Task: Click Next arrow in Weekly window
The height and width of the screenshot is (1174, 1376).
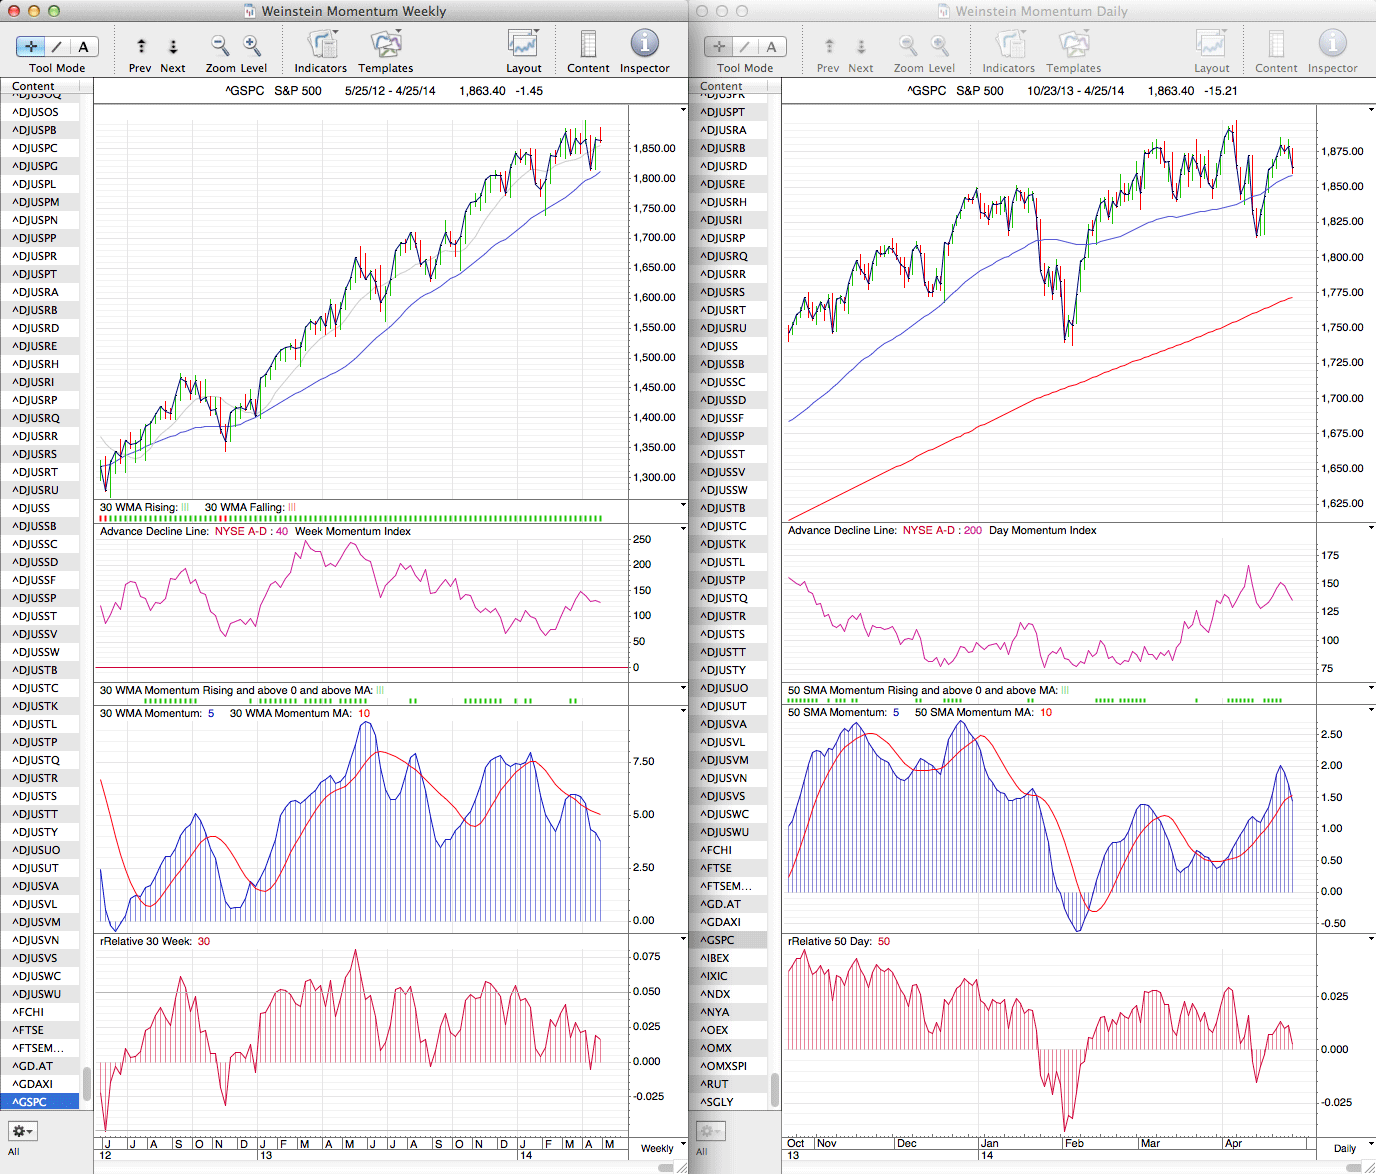Action: point(173,46)
